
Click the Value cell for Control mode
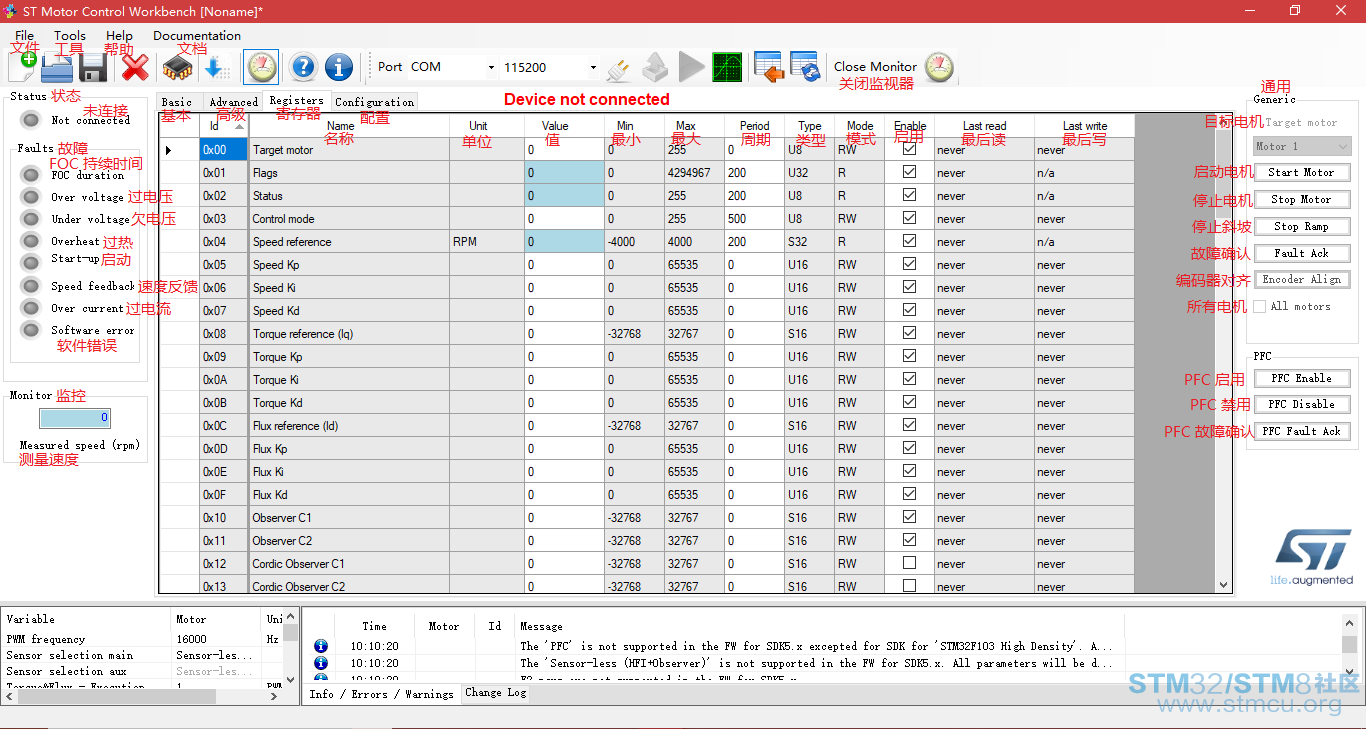[x=564, y=218]
